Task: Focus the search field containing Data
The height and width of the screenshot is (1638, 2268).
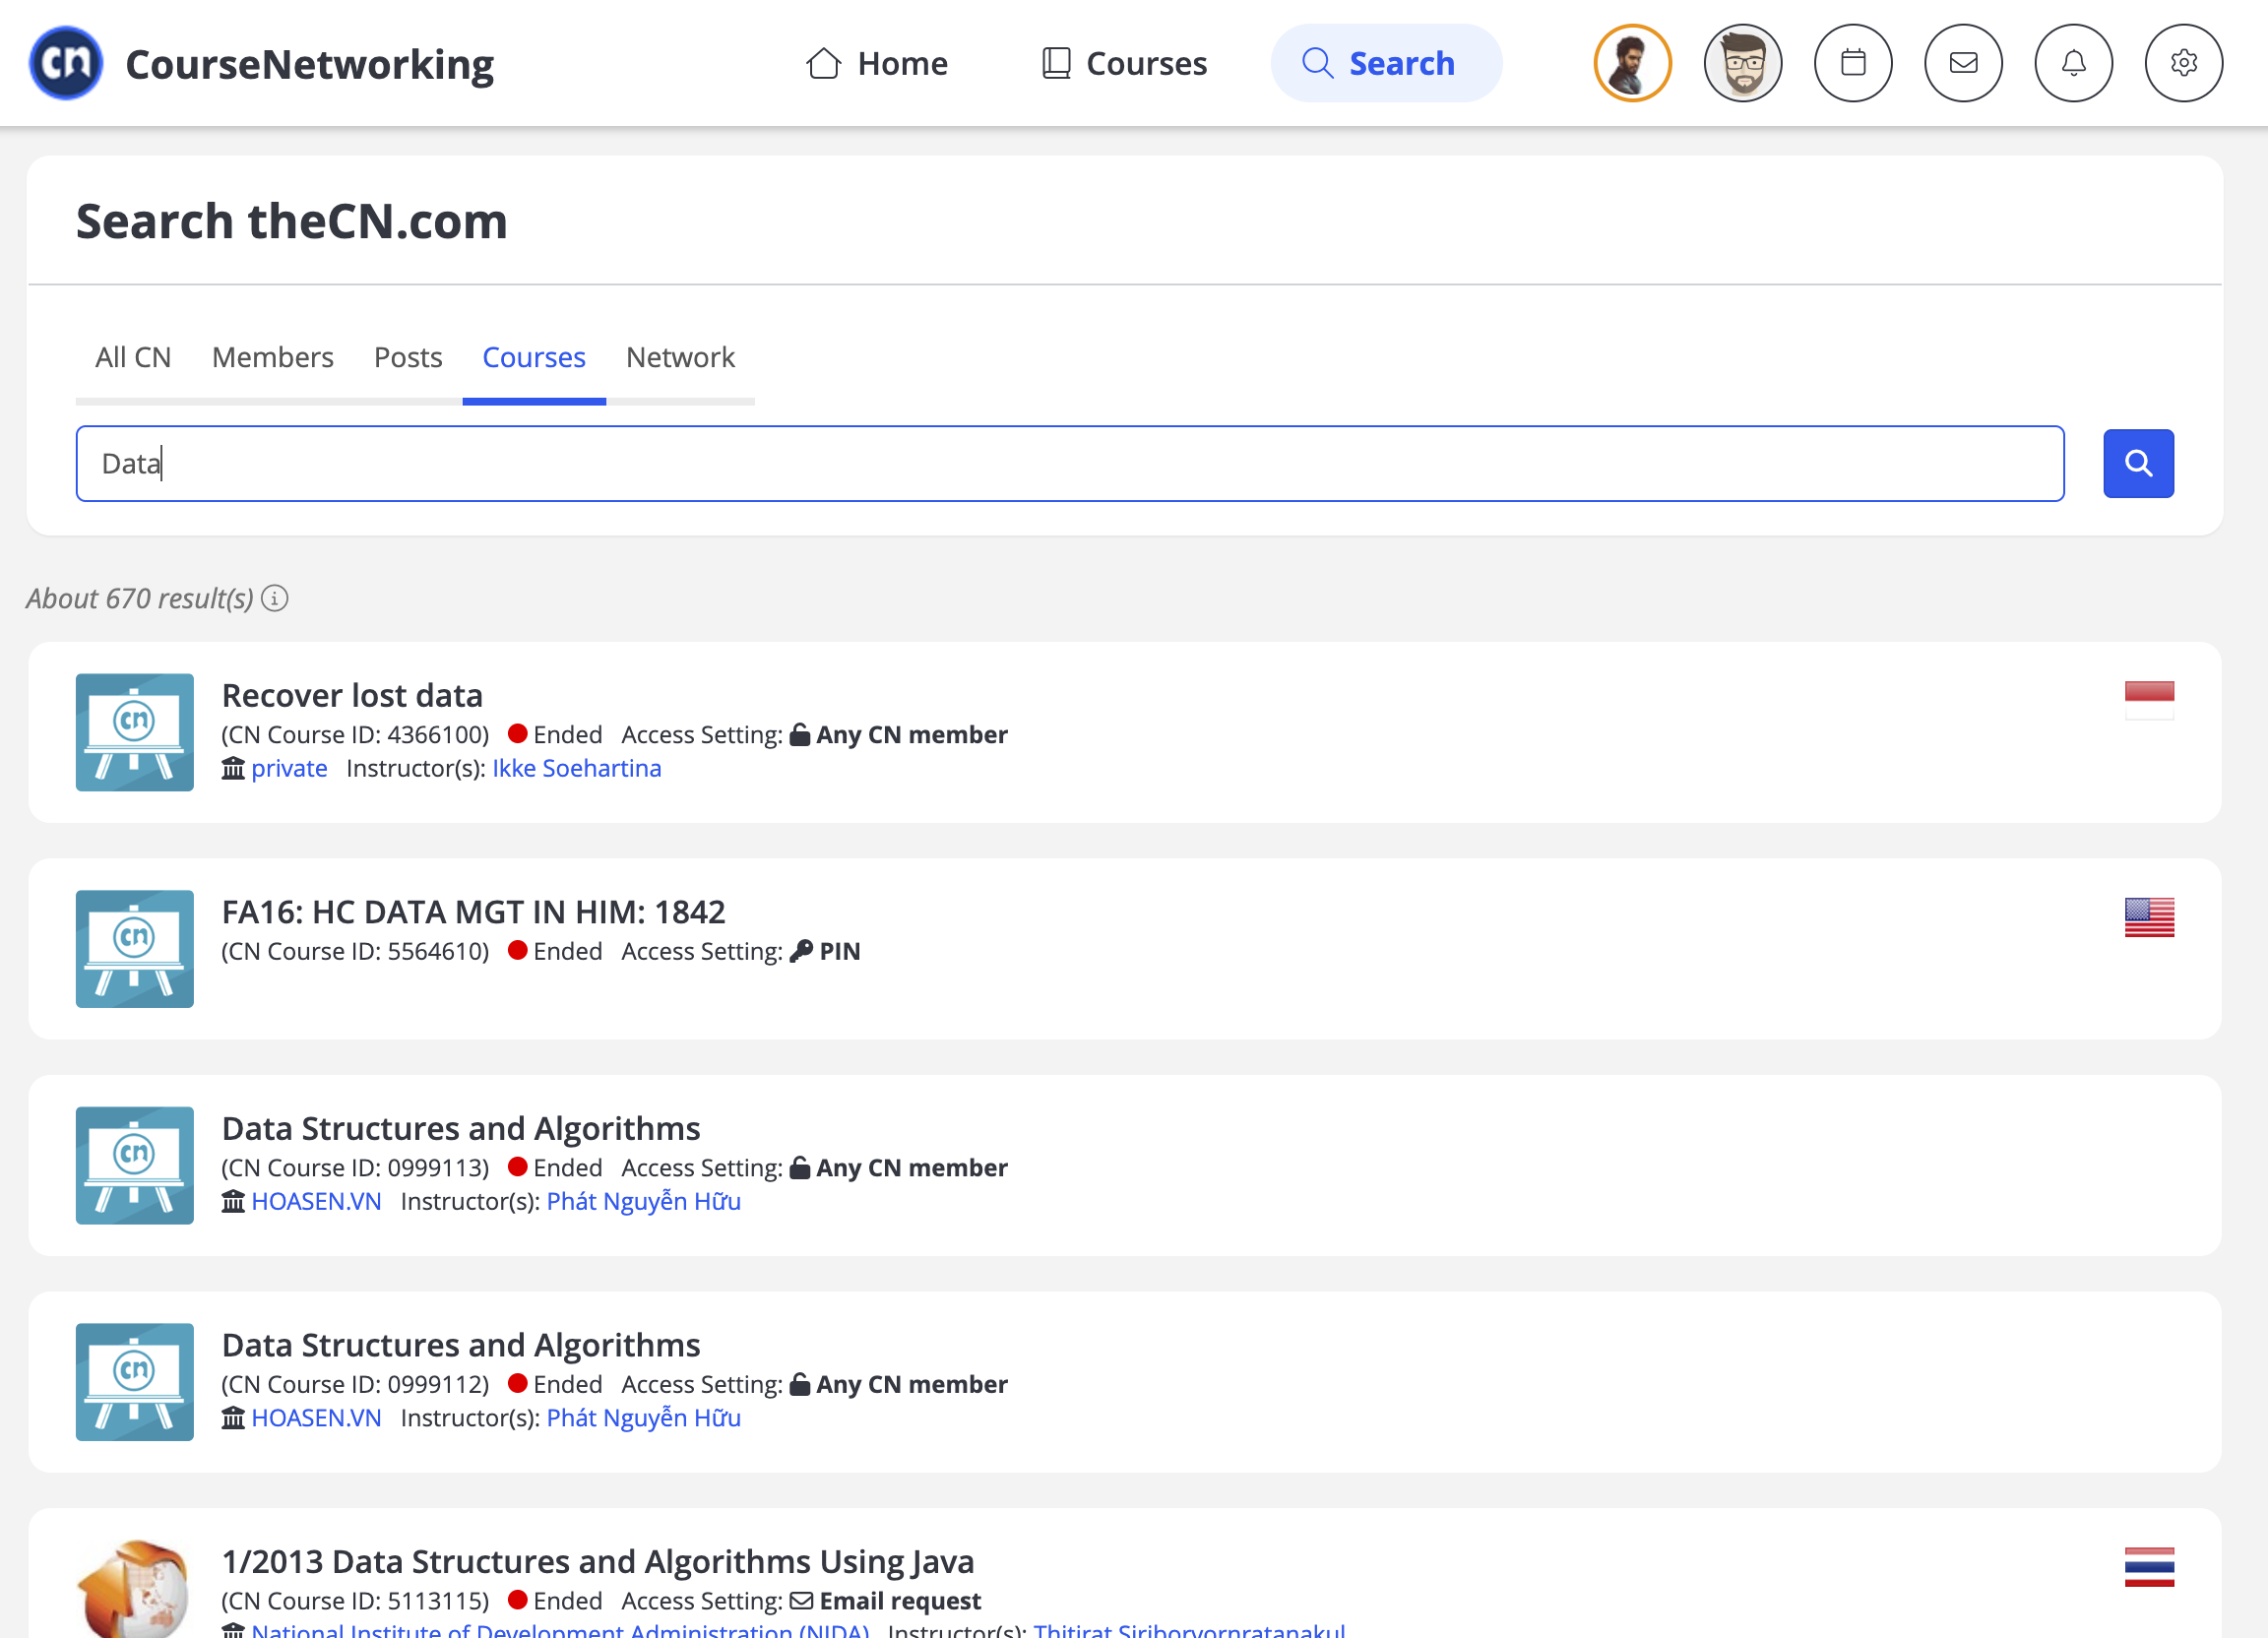Action: click(1070, 463)
